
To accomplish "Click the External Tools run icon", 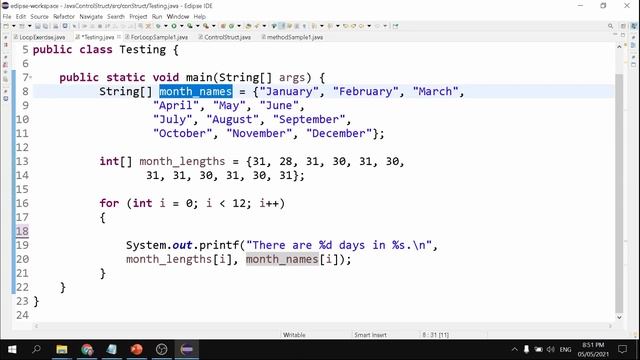I will click(206, 26).
